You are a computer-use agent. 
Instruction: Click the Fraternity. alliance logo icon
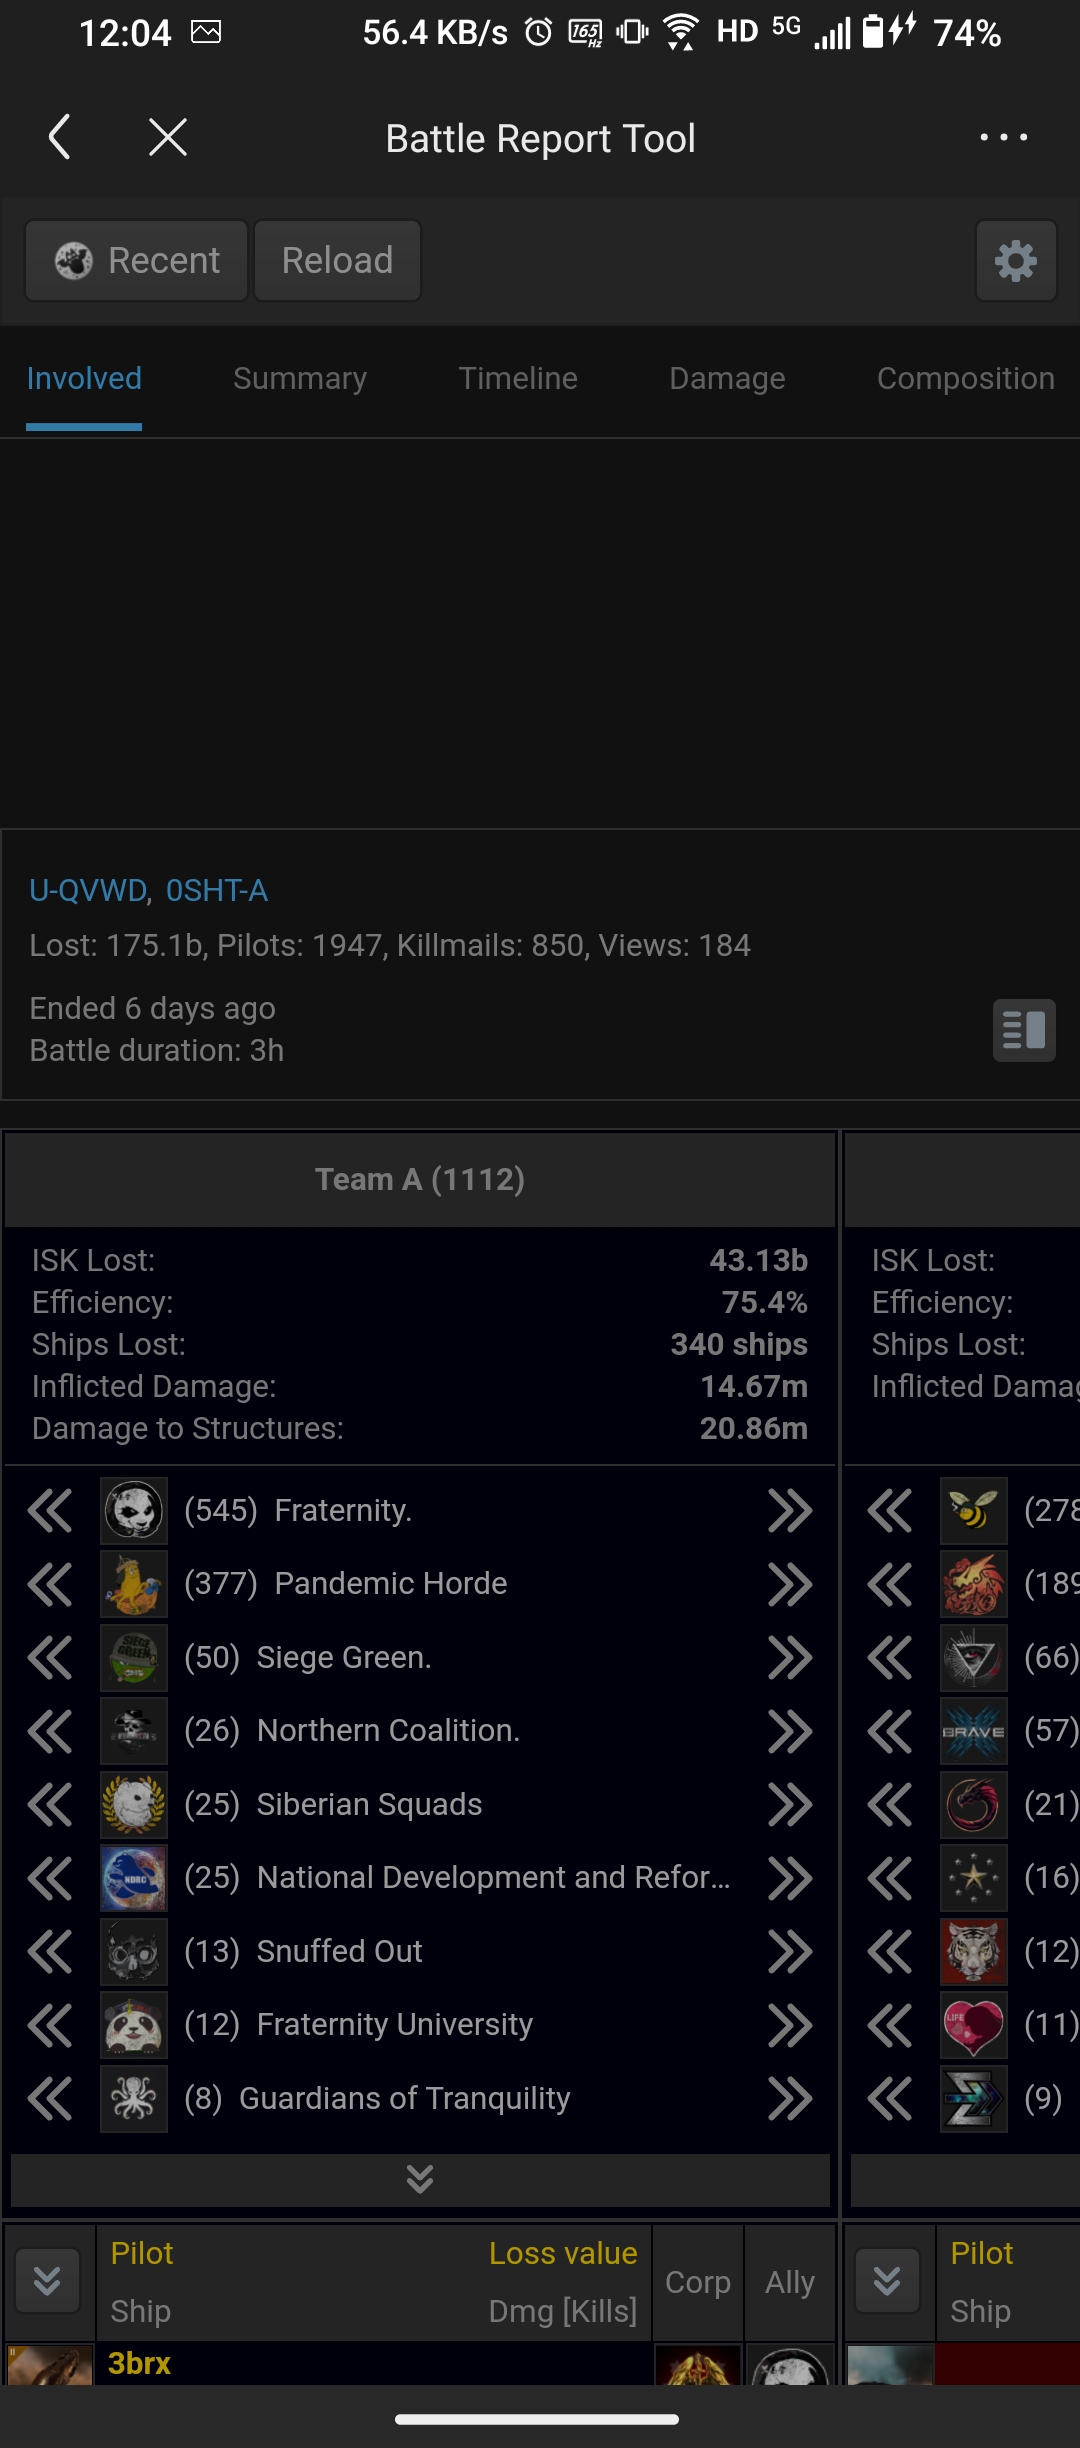click(134, 1510)
